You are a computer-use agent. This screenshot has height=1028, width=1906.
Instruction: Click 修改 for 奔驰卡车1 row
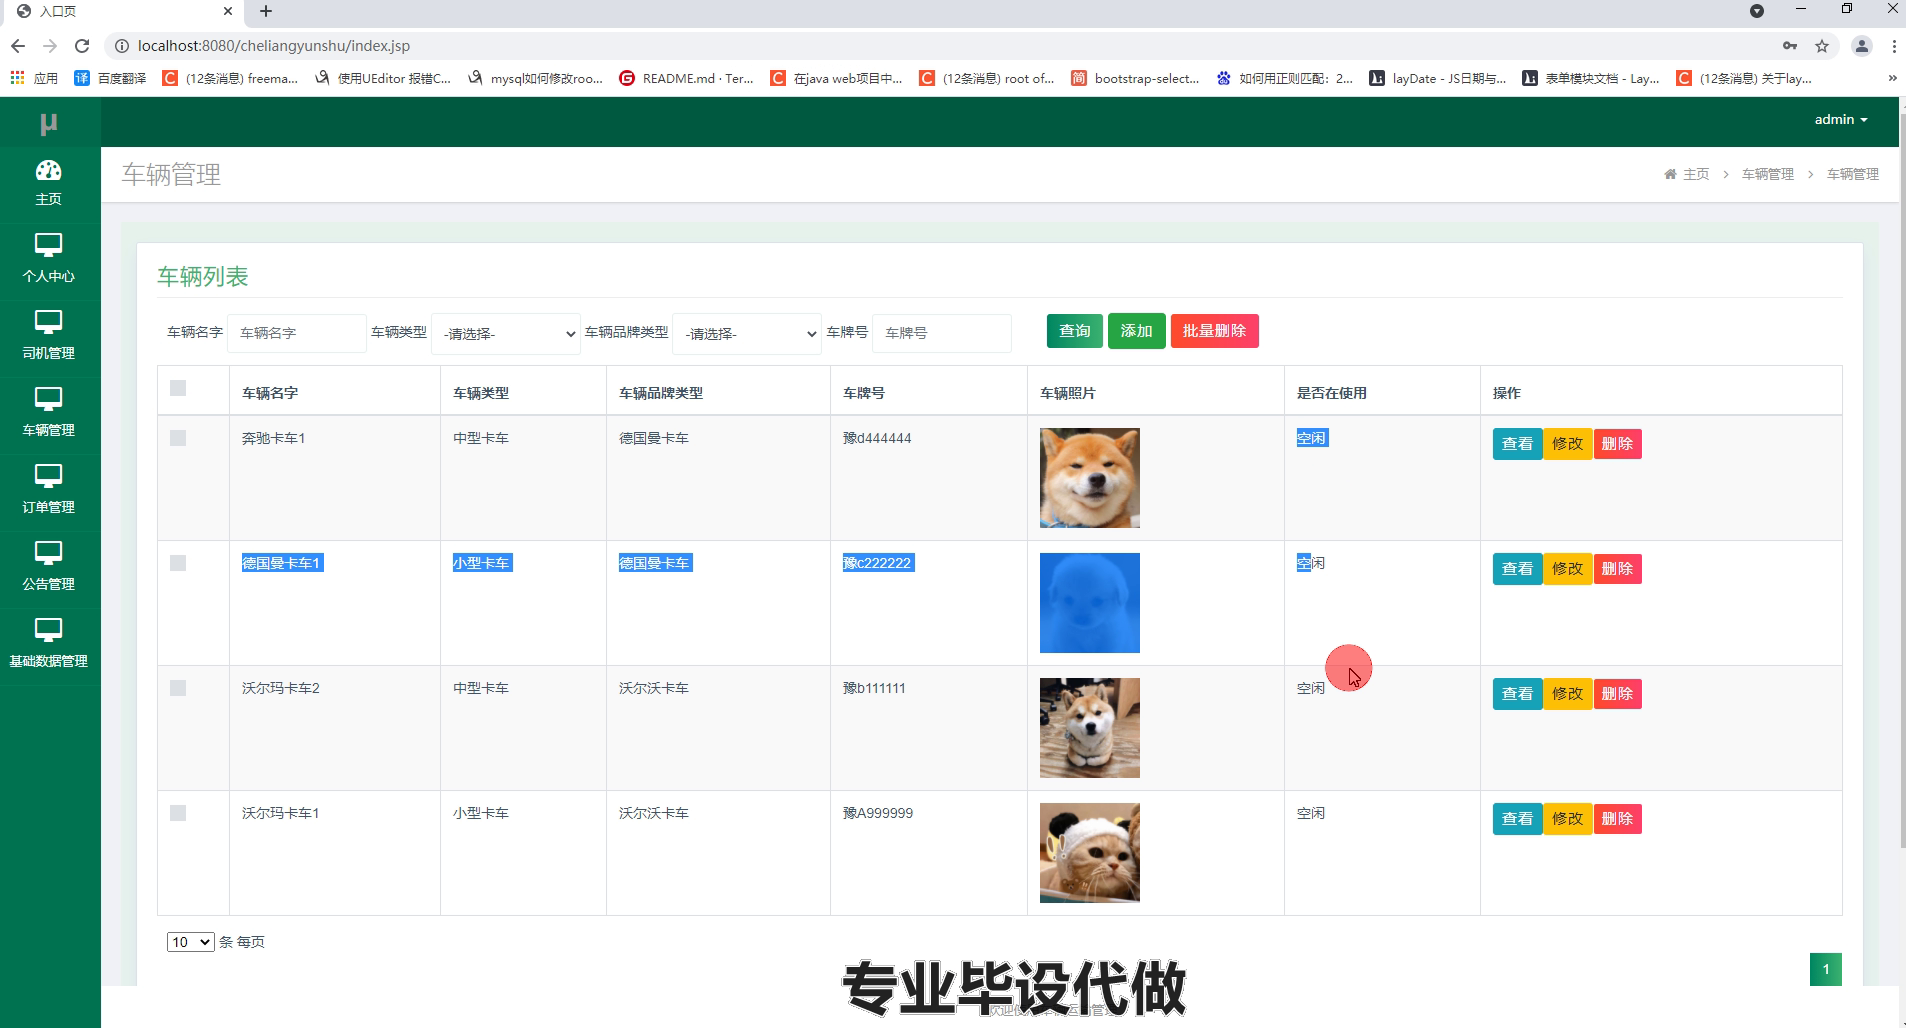point(1567,444)
